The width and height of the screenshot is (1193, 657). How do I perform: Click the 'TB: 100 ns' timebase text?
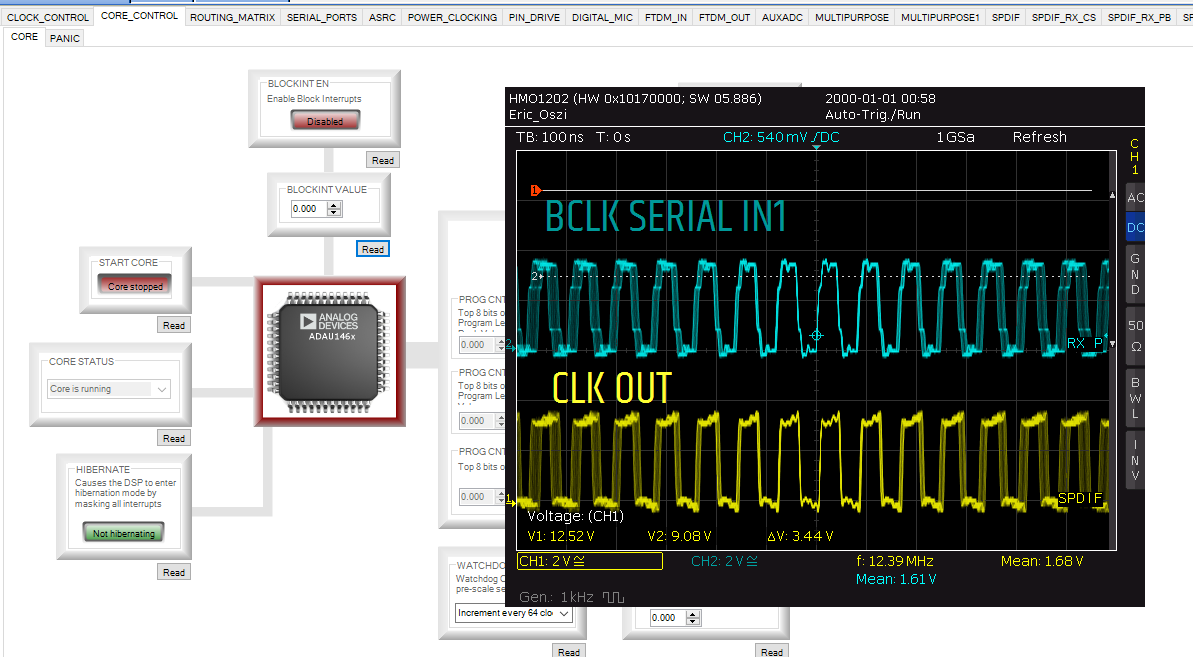[x=550, y=137]
